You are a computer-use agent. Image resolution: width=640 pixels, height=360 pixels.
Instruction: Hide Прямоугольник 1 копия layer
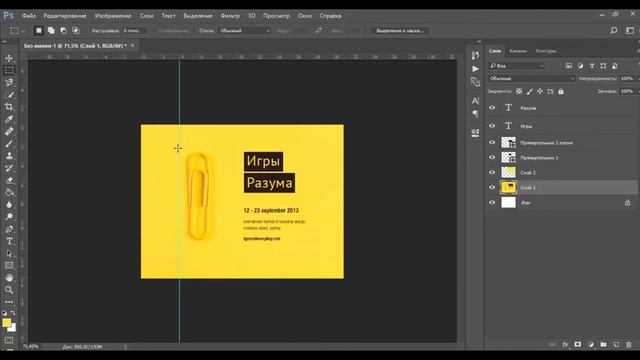click(x=492, y=142)
